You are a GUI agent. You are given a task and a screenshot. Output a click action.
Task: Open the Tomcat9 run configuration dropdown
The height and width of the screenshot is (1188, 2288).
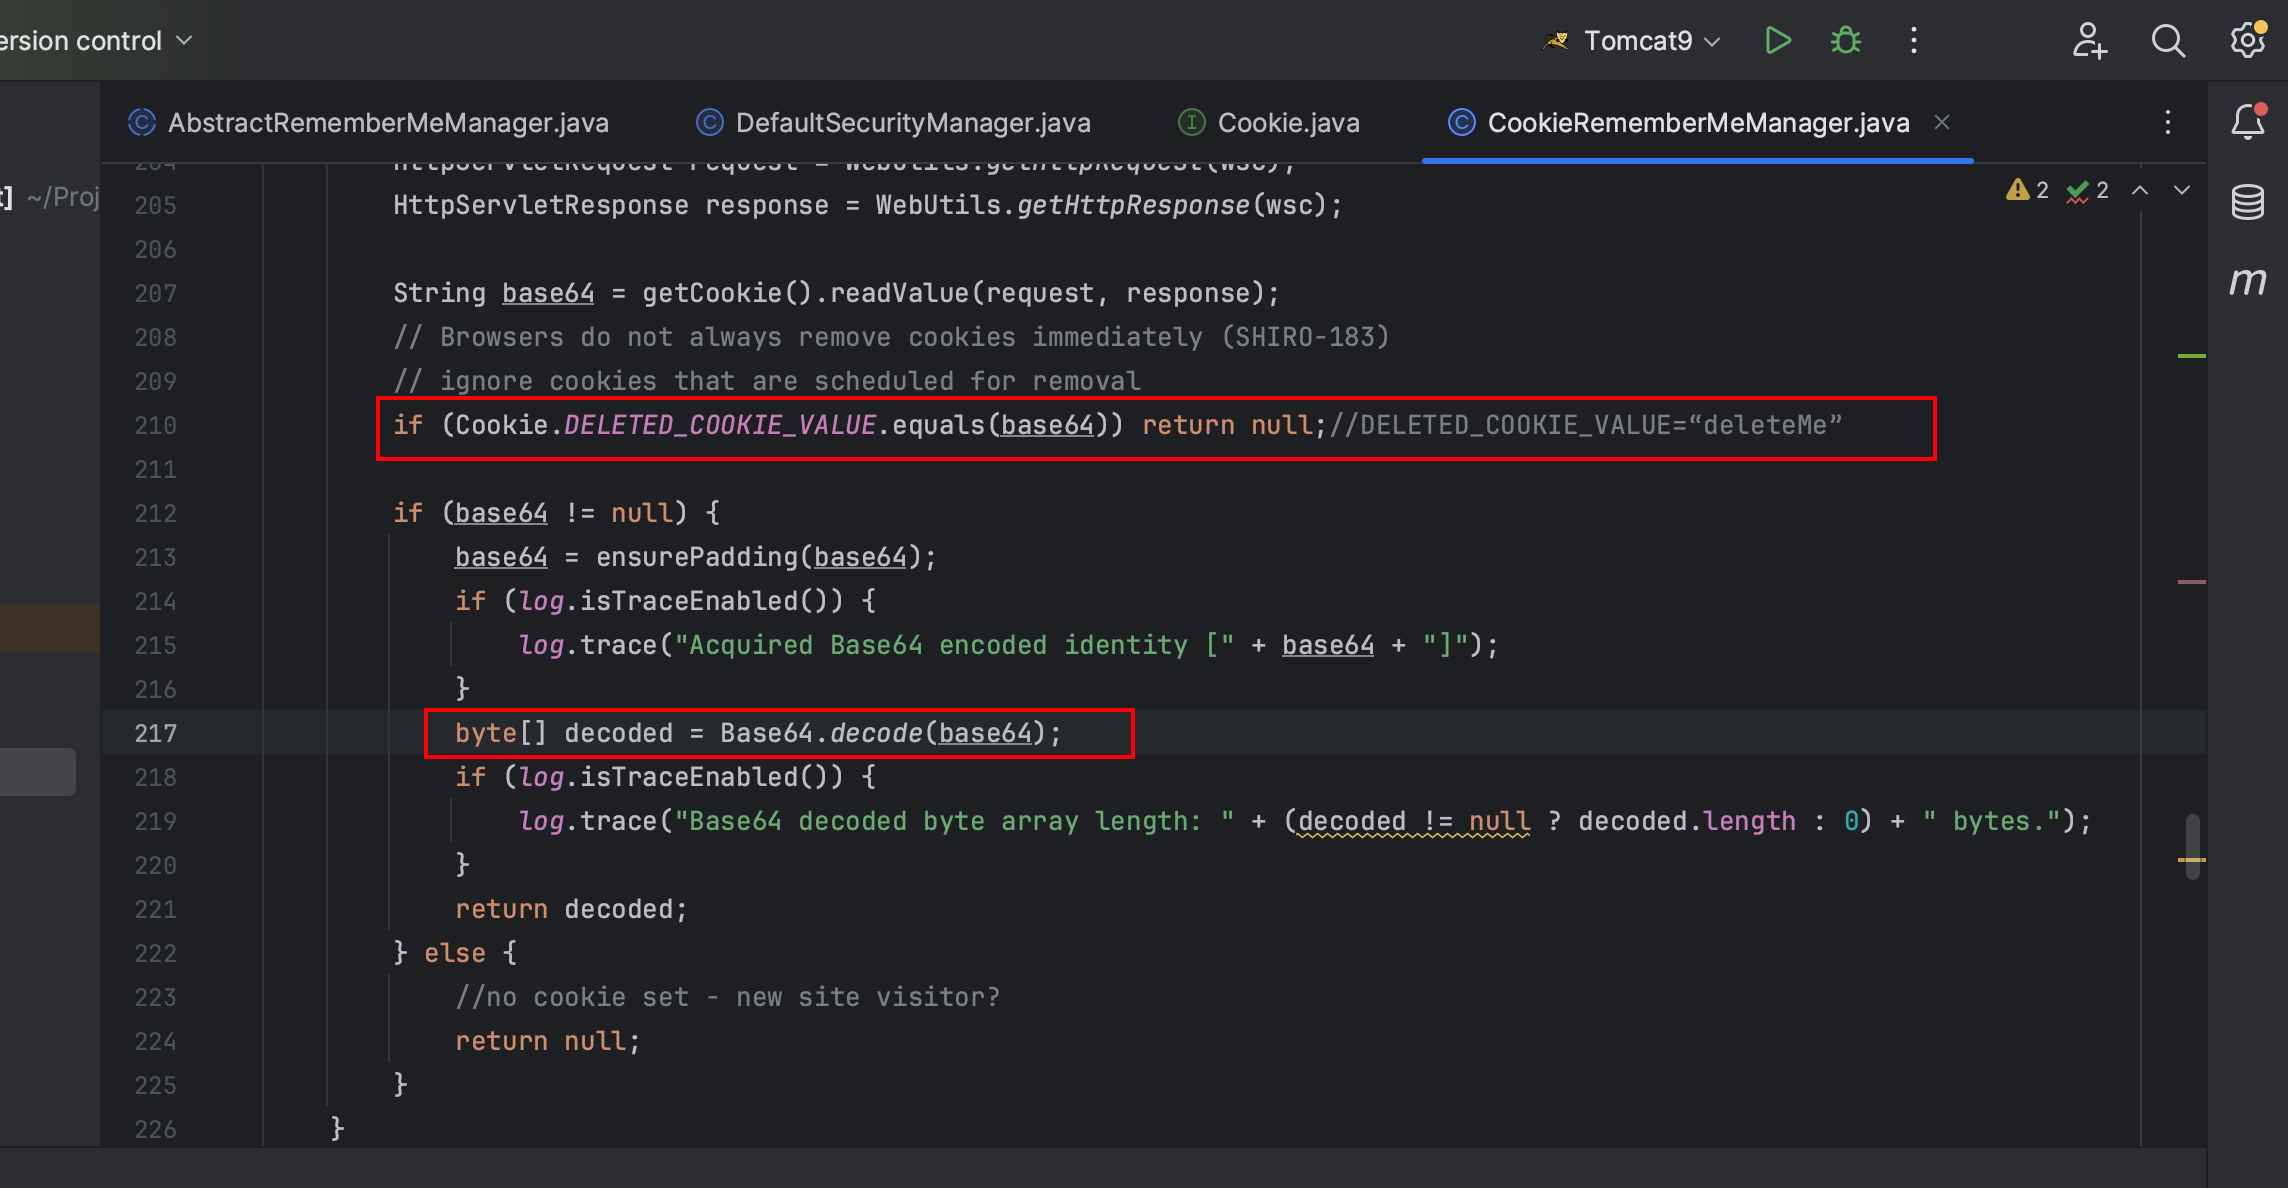(1632, 41)
